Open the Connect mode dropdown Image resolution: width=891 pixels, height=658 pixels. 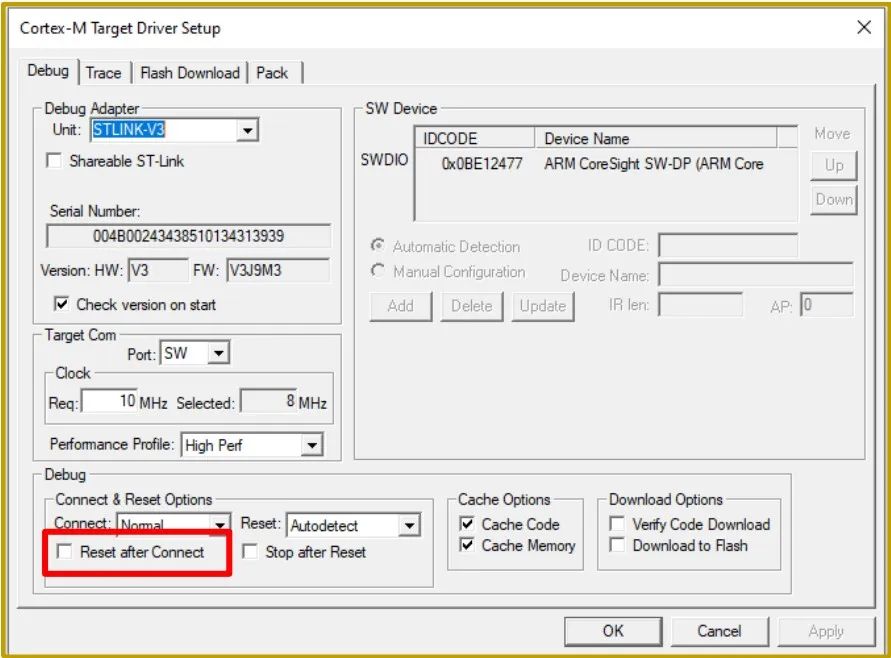(219, 525)
